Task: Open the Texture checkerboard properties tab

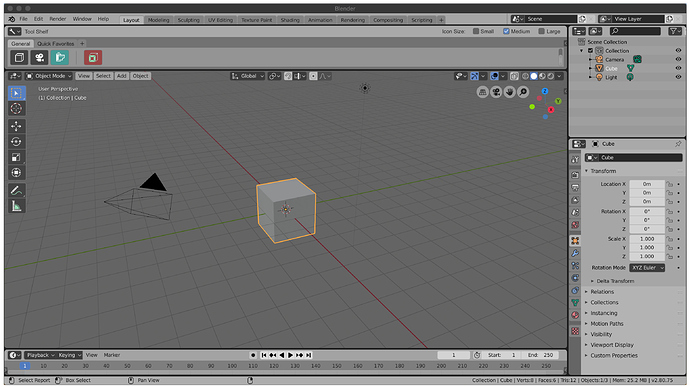Action: (x=575, y=331)
